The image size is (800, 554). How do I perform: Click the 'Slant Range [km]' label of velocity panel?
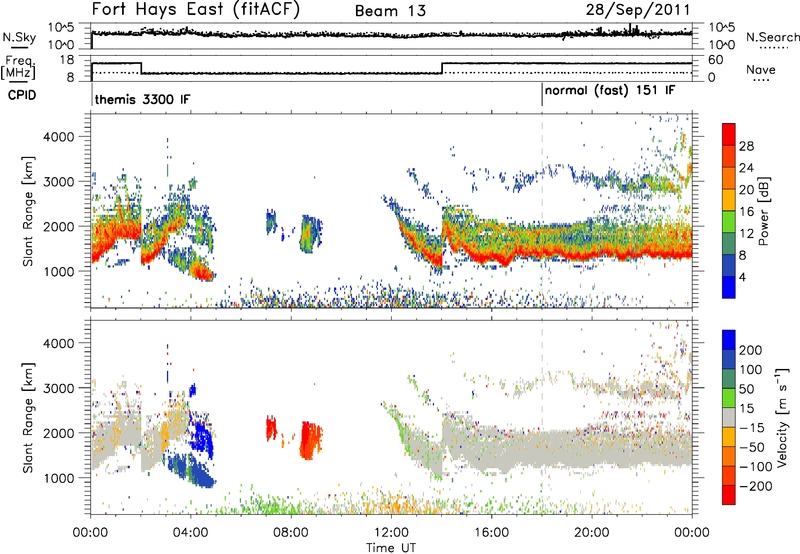click(28, 418)
